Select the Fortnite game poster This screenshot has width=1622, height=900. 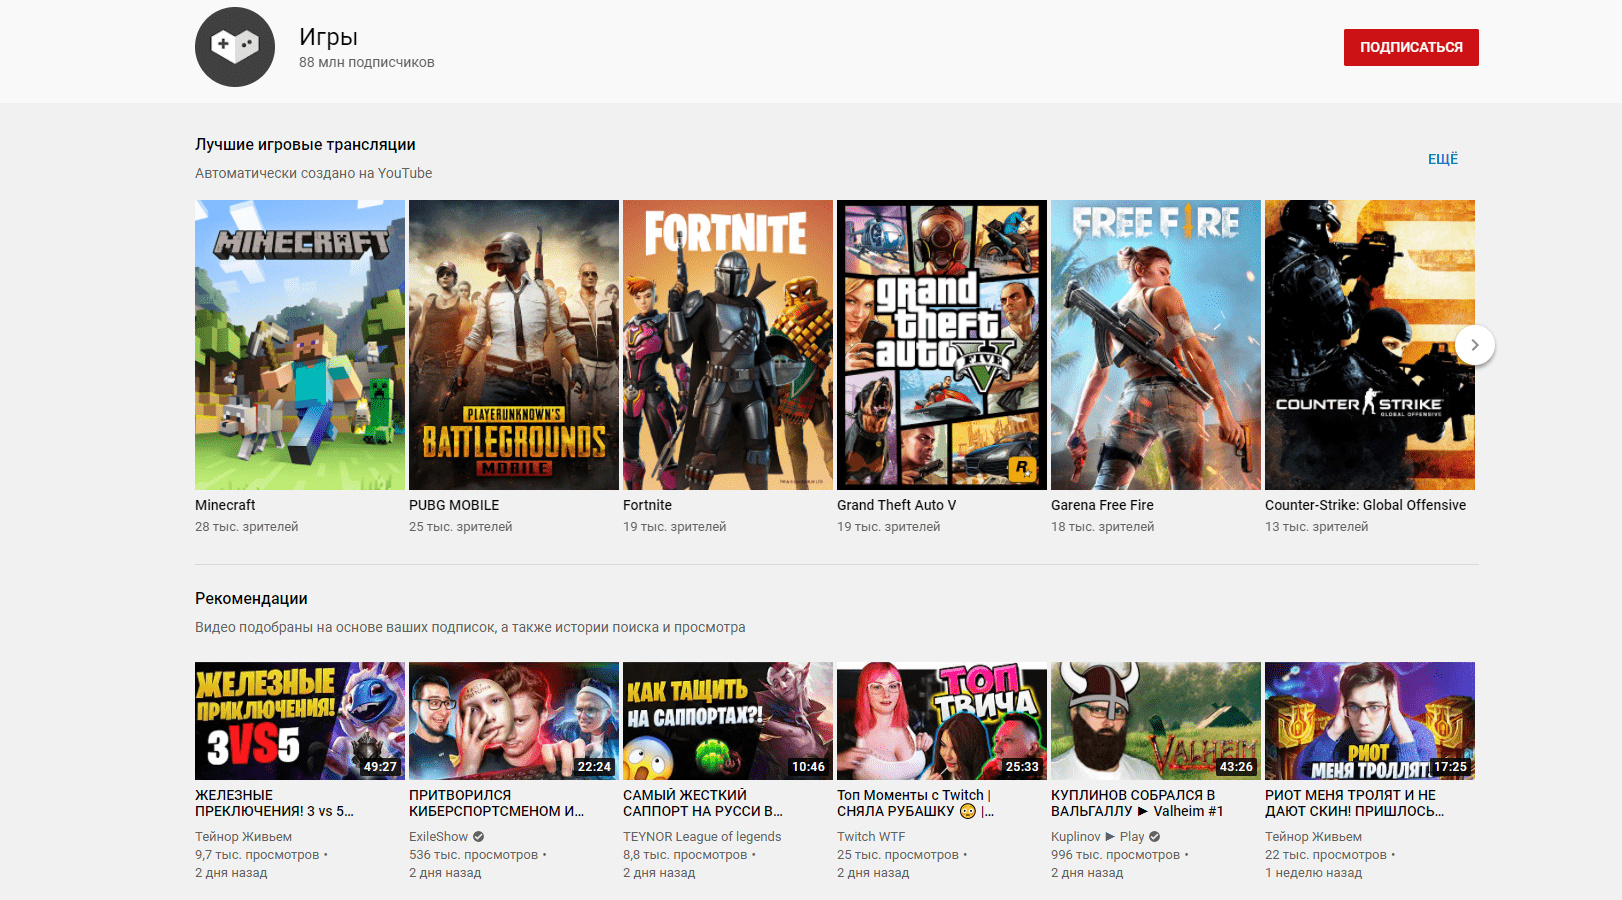728,345
